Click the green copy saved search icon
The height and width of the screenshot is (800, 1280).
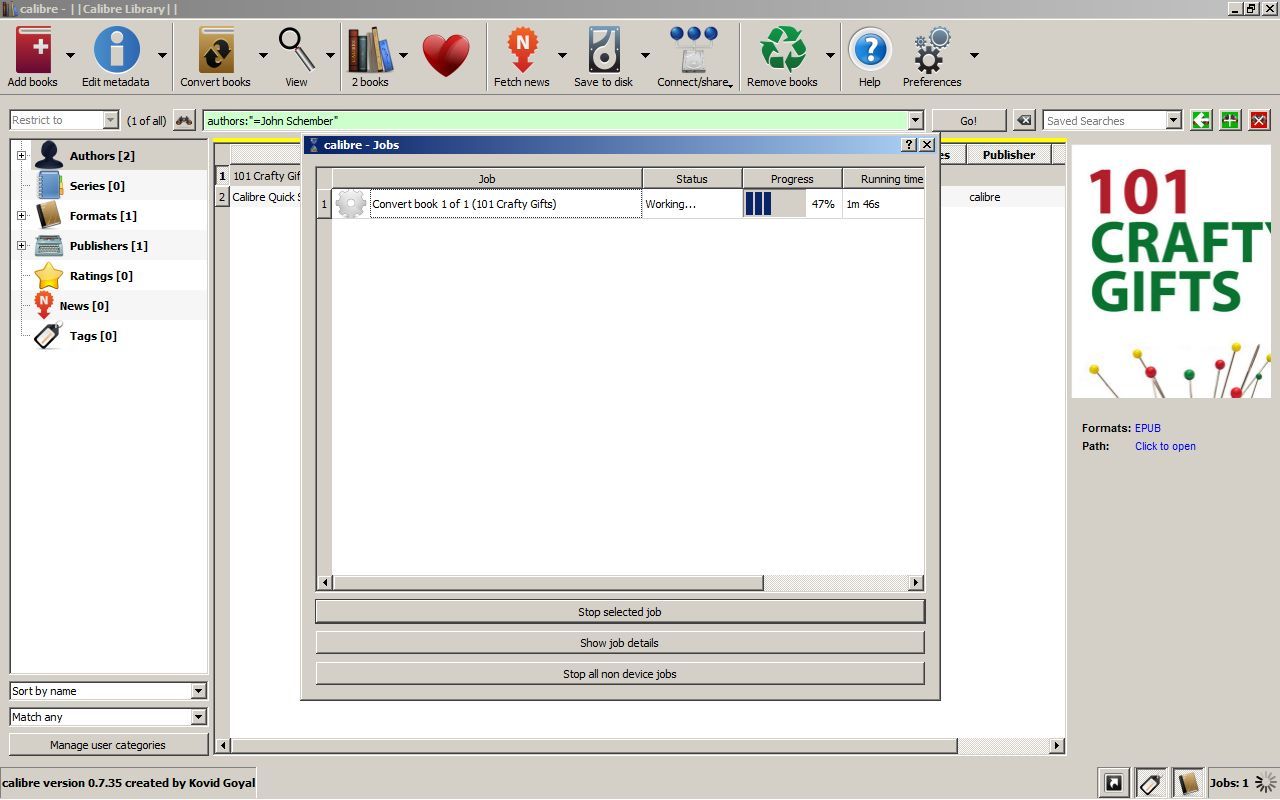(x=1201, y=120)
